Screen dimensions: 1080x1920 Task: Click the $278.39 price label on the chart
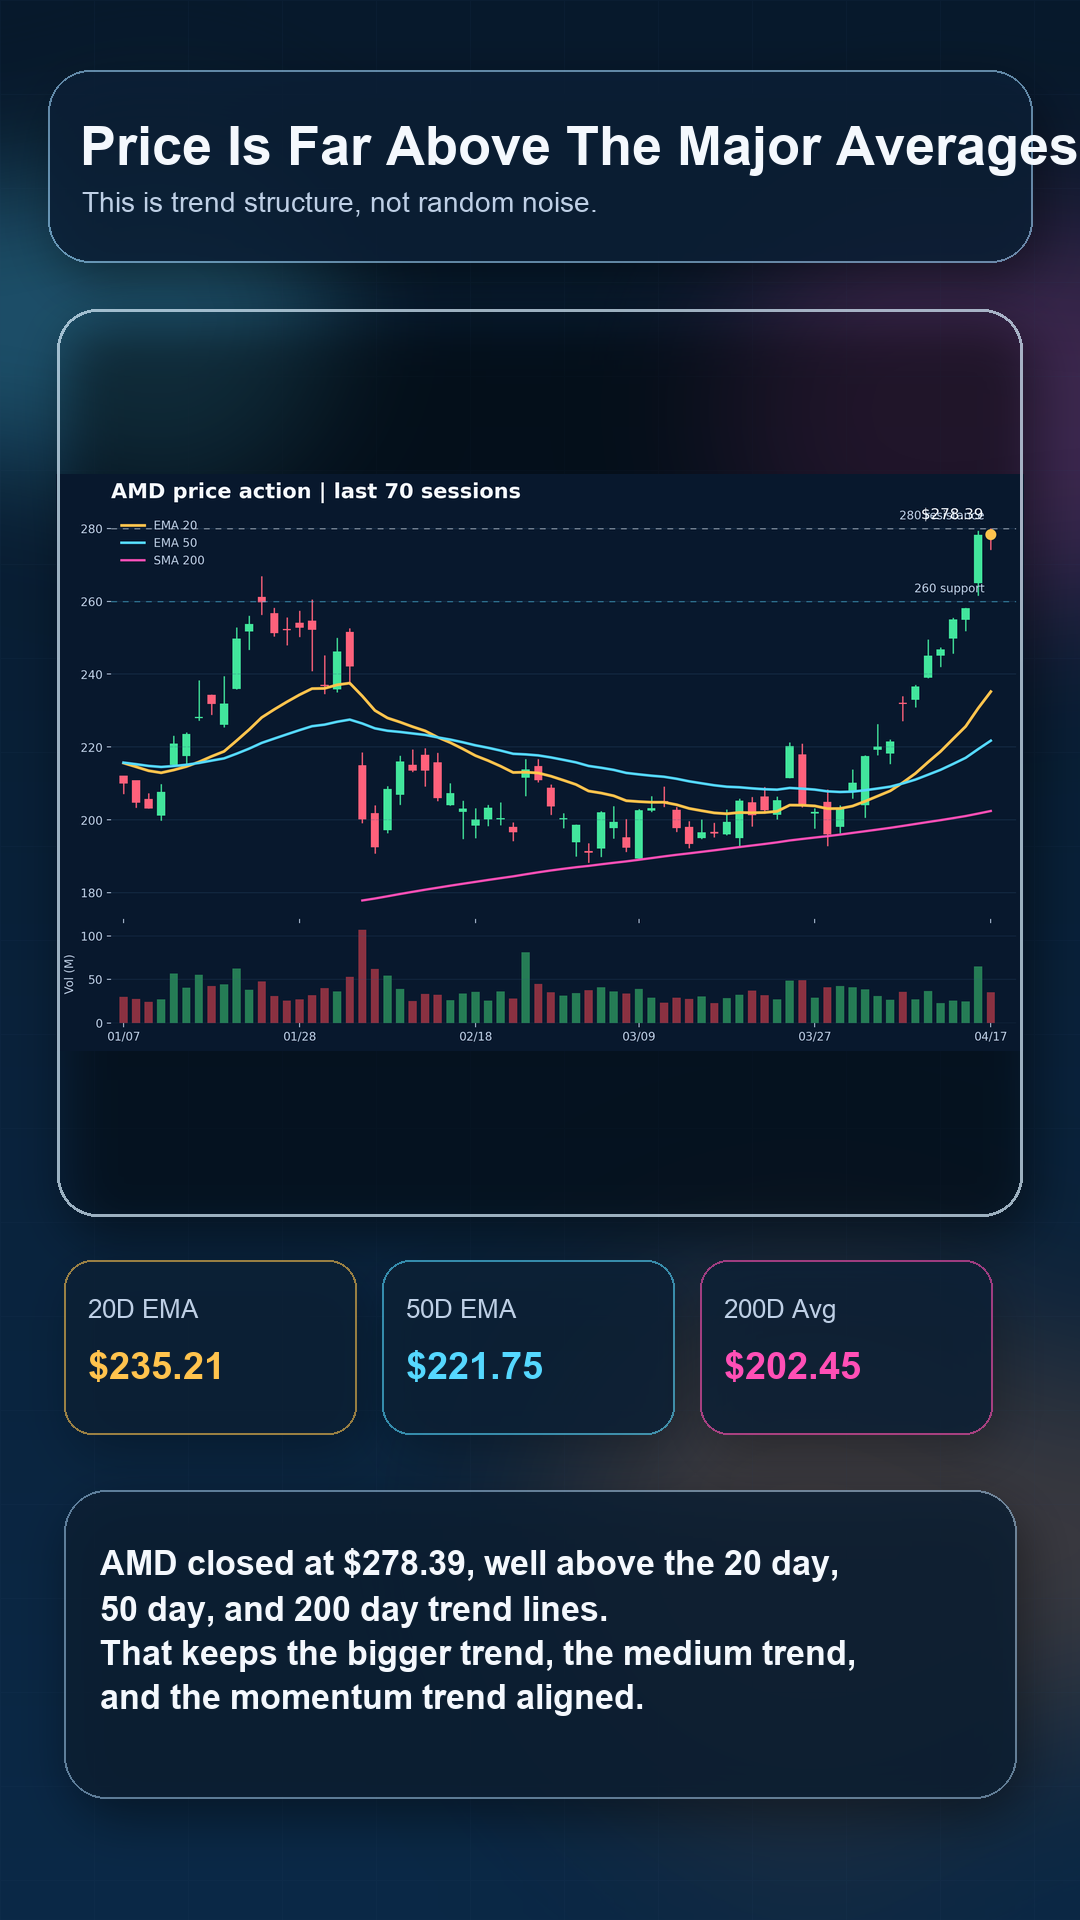tap(952, 513)
